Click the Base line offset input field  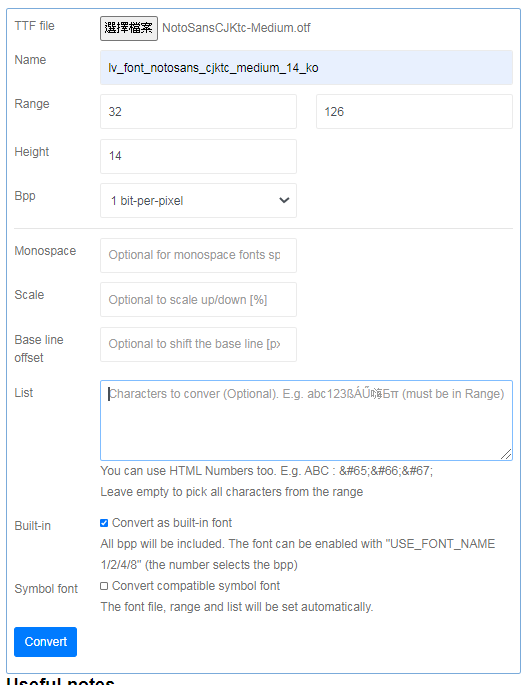(198, 344)
